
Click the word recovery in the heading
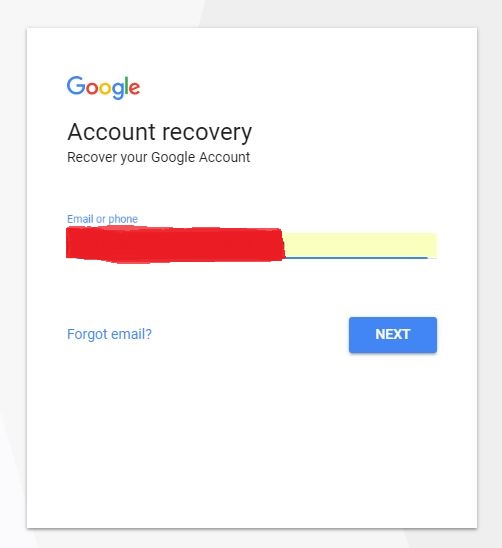coord(207,134)
